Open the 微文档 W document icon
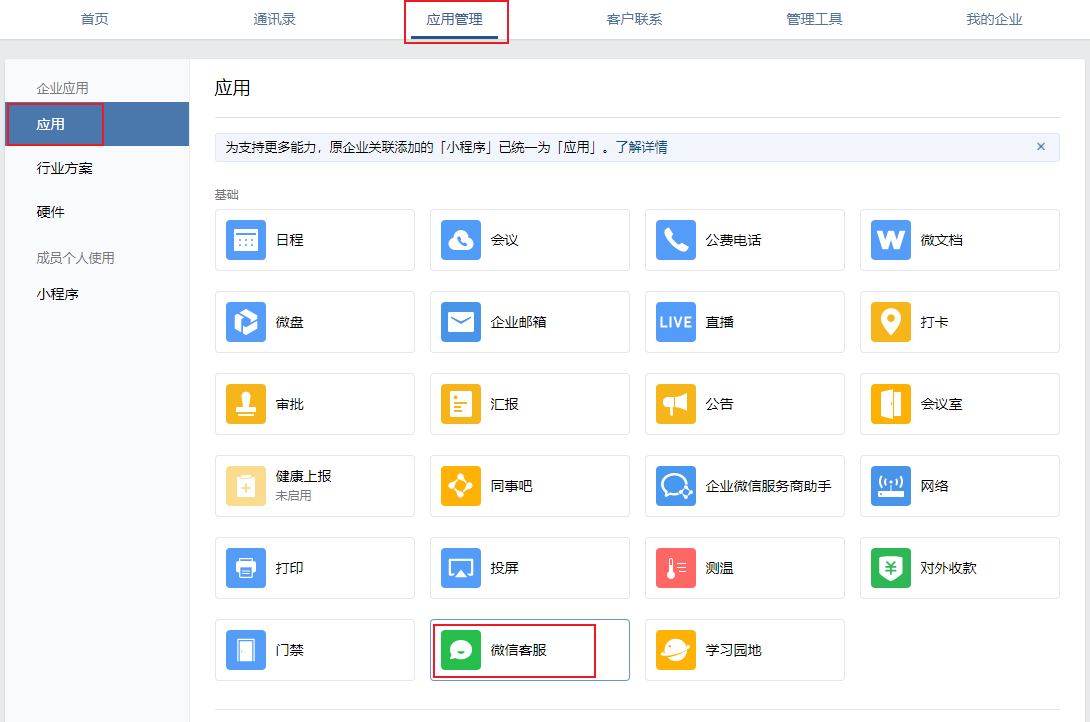The width and height of the screenshot is (1090, 722). pyautogui.click(x=890, y=240)
